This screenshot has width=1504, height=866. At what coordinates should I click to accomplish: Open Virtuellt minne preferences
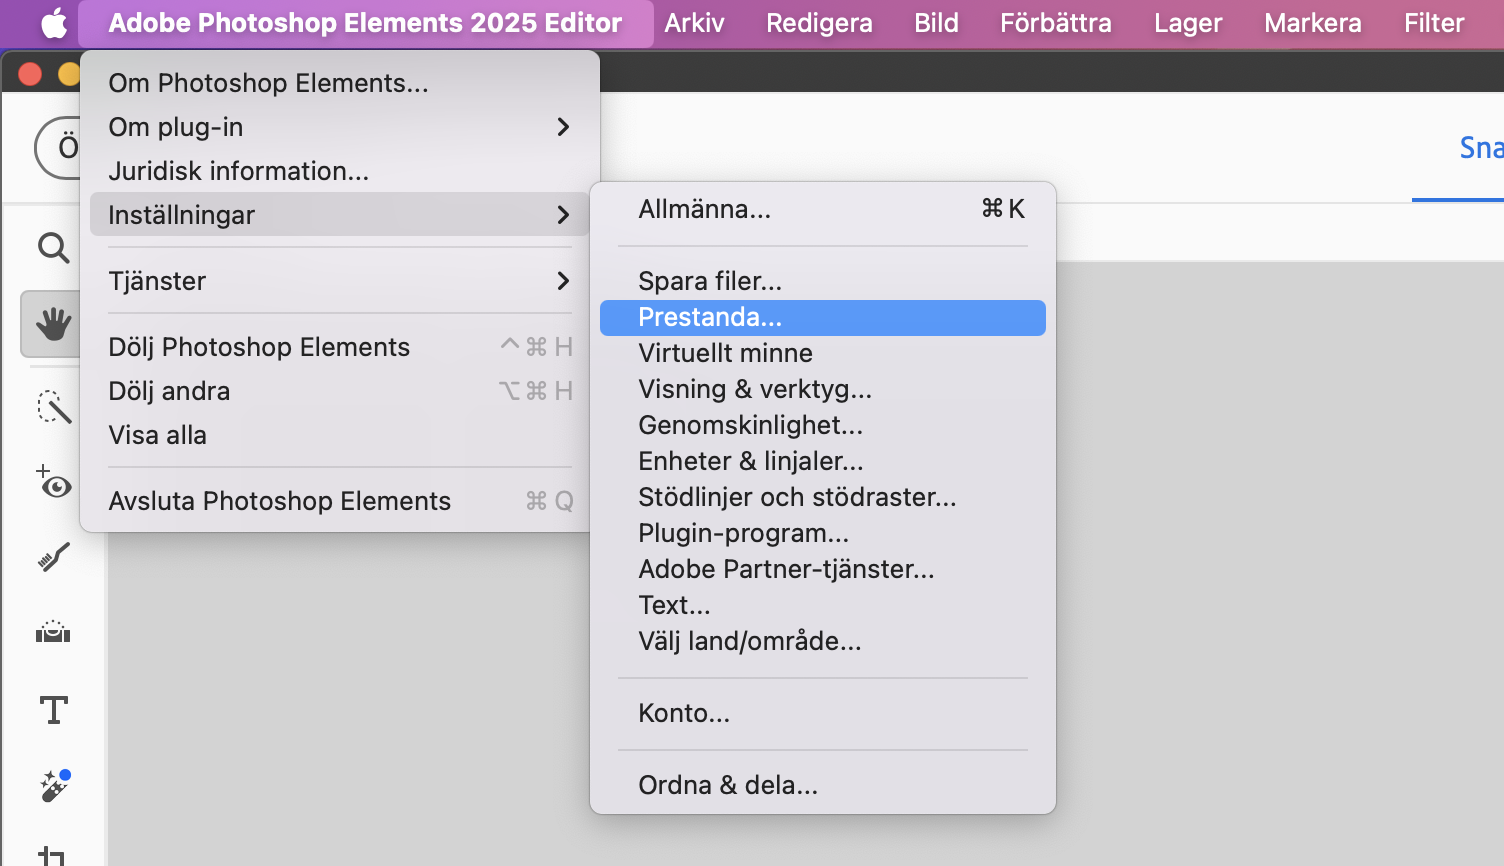click(x=823, y=353)
